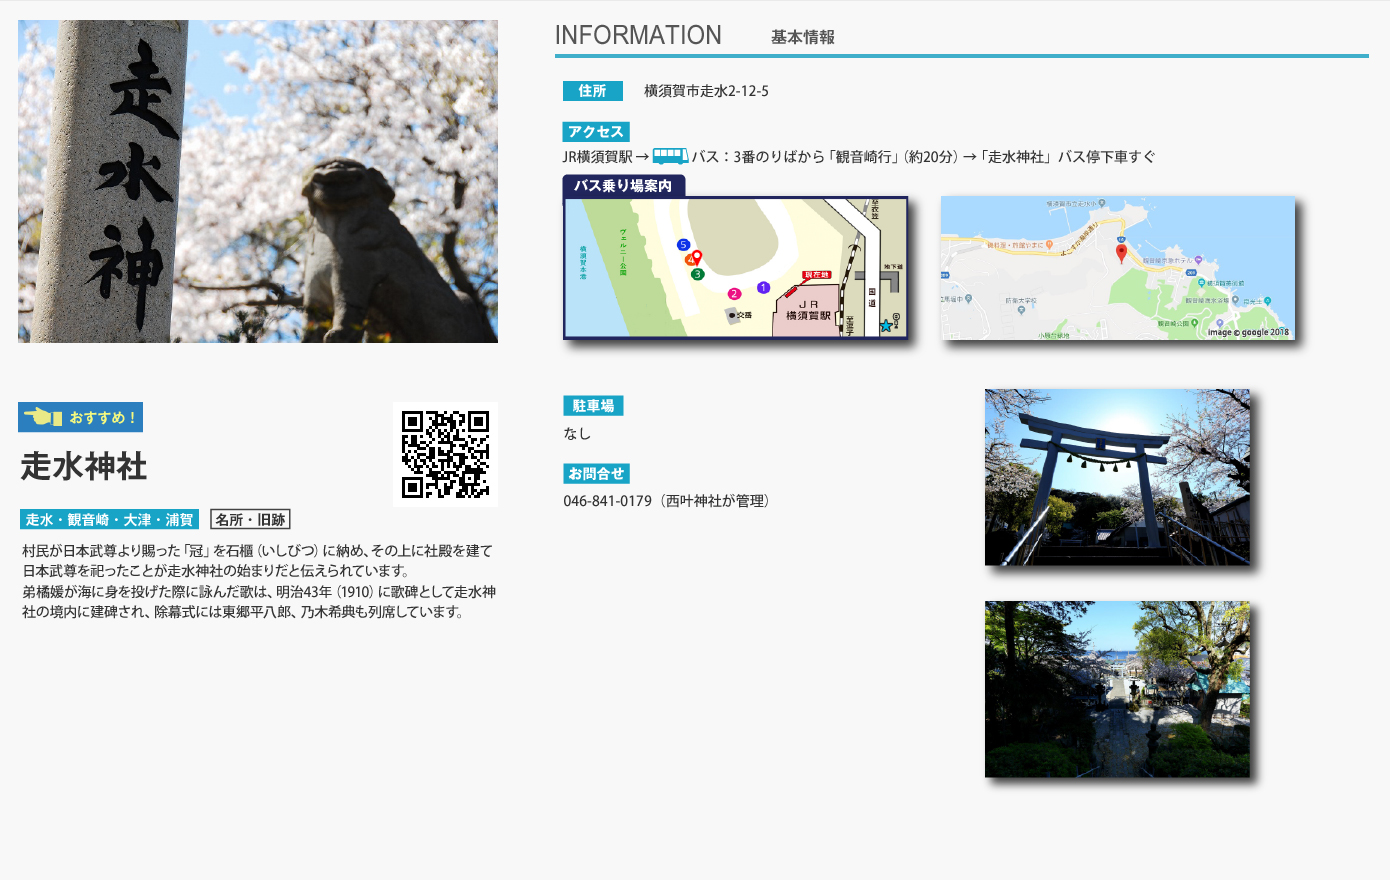Click bus stop number 5 on map
This screenshot has width=1390, height=880.
pyautogui.click(x=683, y=245)
